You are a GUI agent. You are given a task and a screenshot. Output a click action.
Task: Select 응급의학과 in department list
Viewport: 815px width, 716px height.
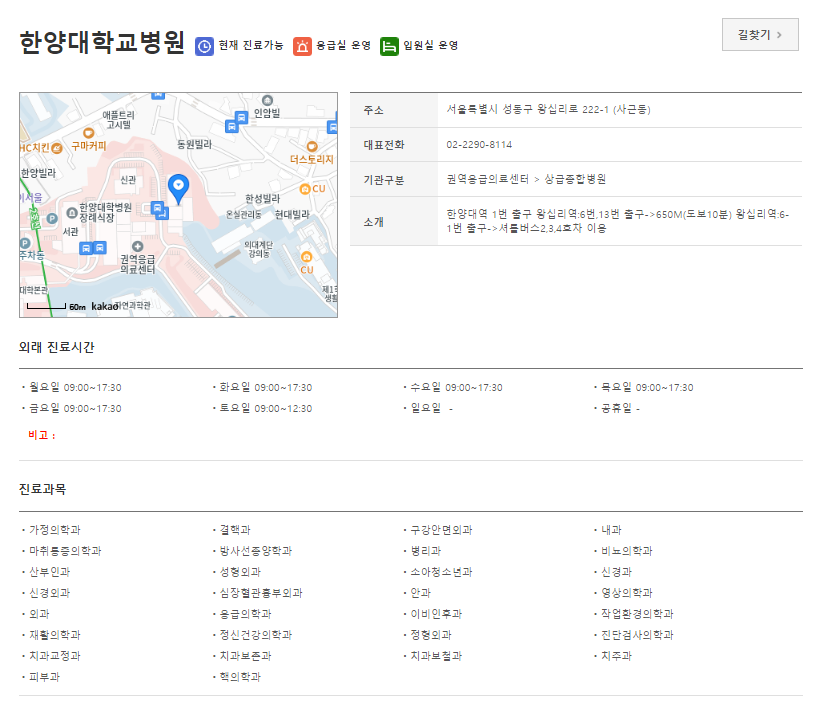coord(245,614)
